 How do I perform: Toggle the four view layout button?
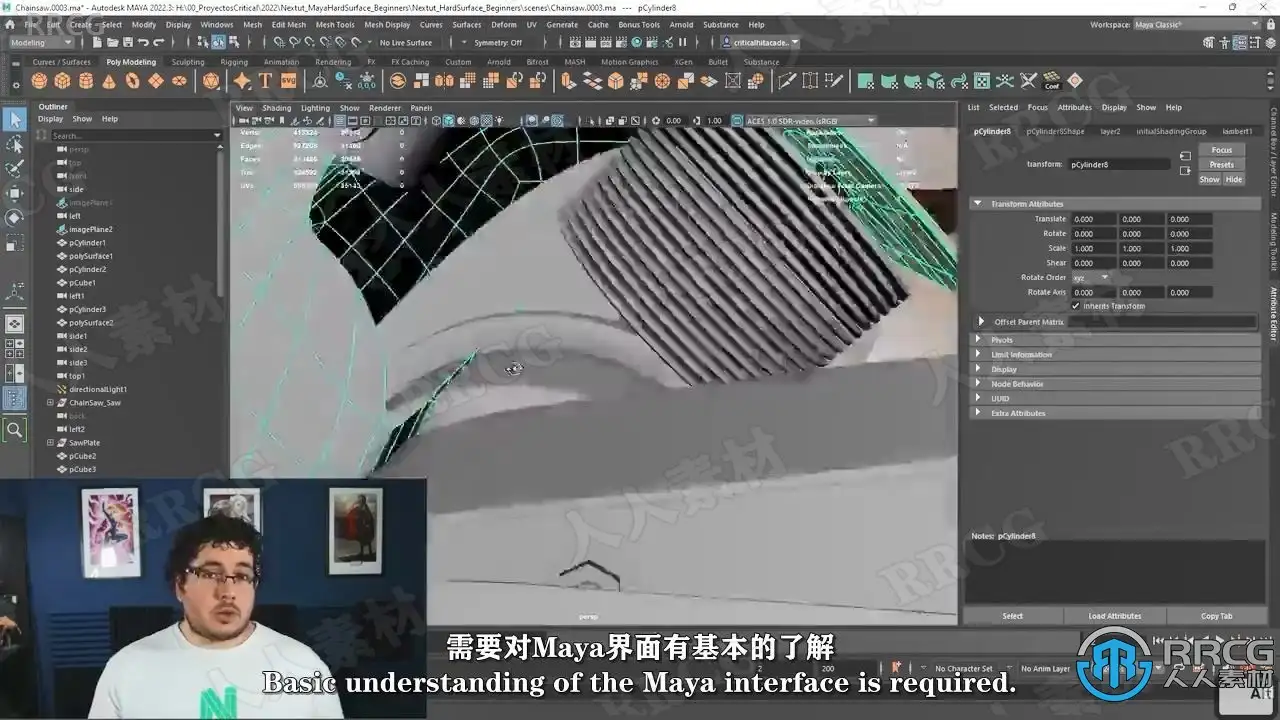[x=14, y=348]
